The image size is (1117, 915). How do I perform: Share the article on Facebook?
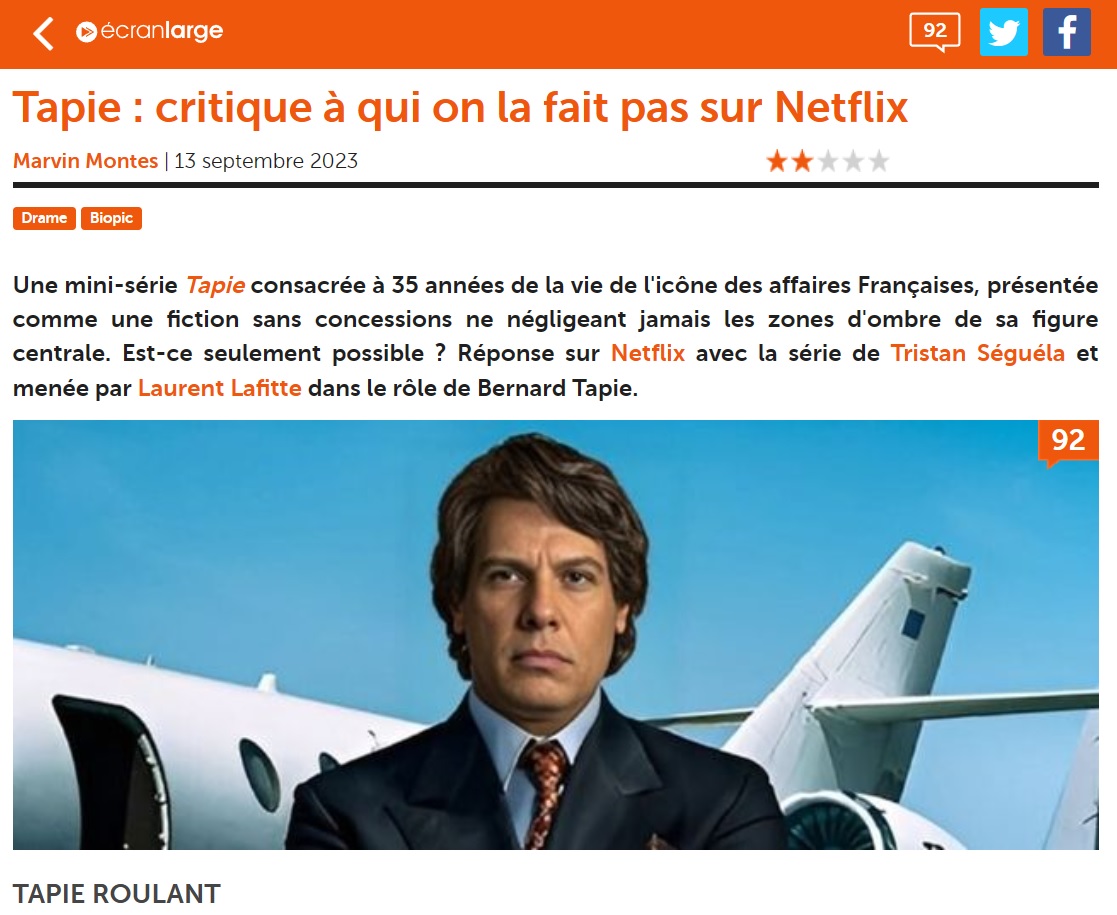(x=1066, y=32)
